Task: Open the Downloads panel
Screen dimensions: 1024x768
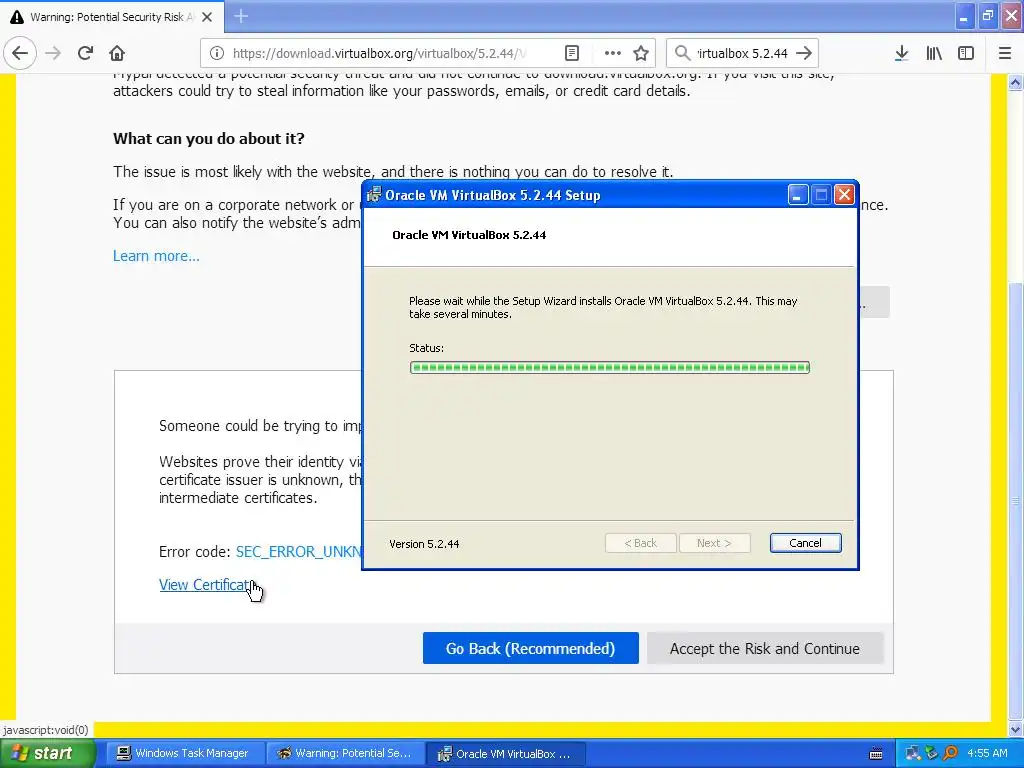Action: (901, 53)
